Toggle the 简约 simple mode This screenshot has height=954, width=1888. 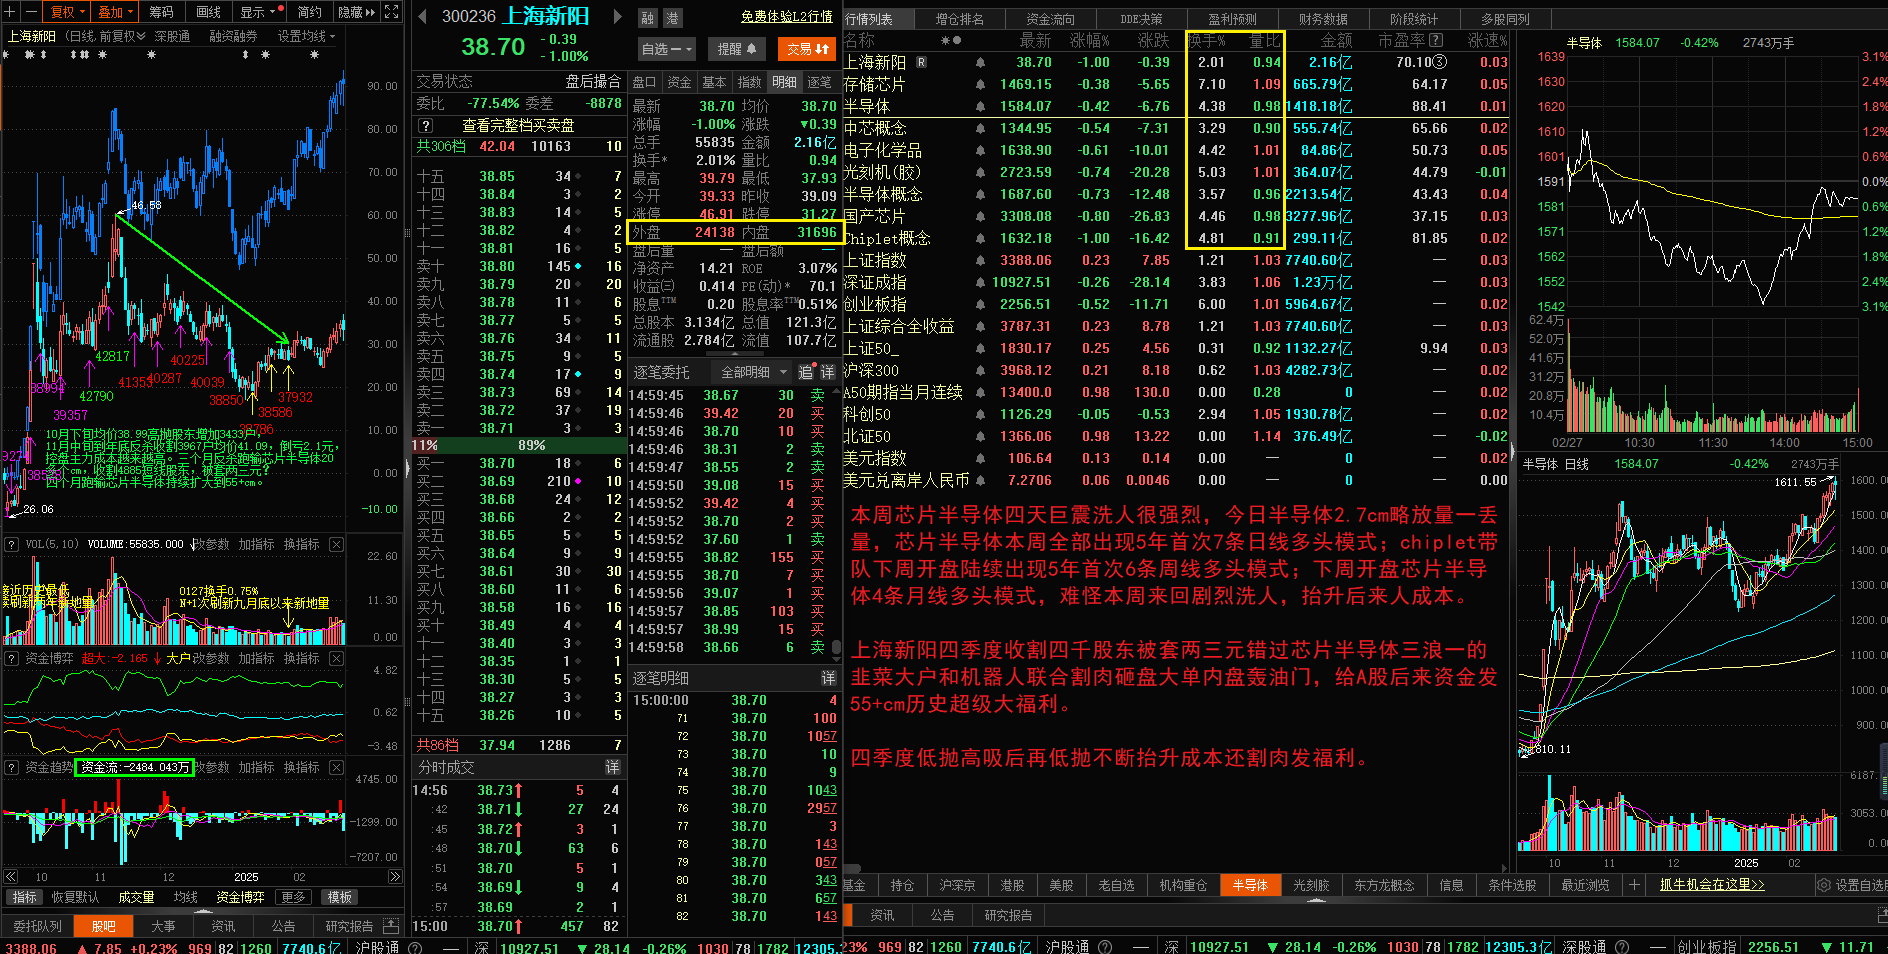(310, 12)
